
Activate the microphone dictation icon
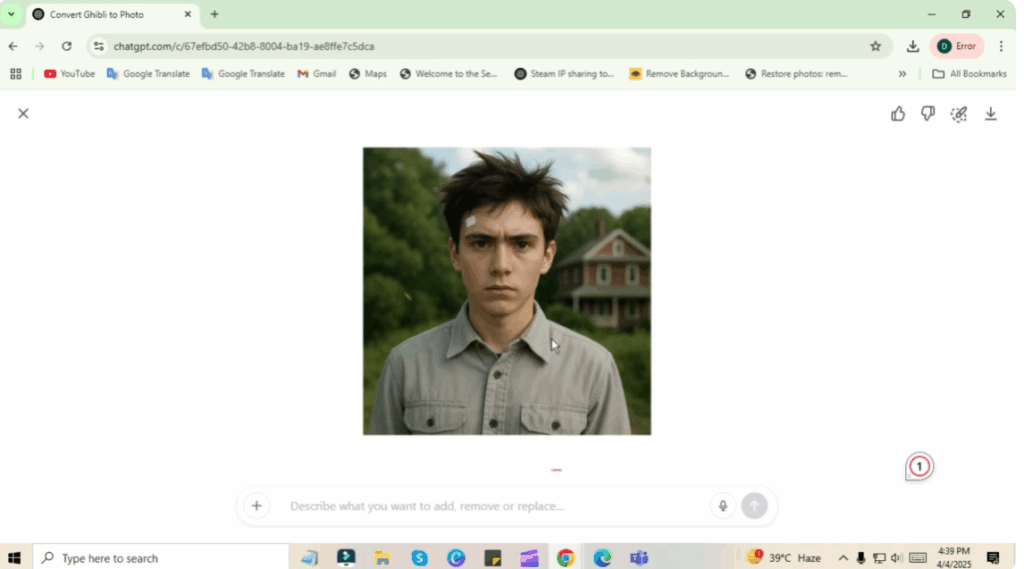(x=722, y=506)
